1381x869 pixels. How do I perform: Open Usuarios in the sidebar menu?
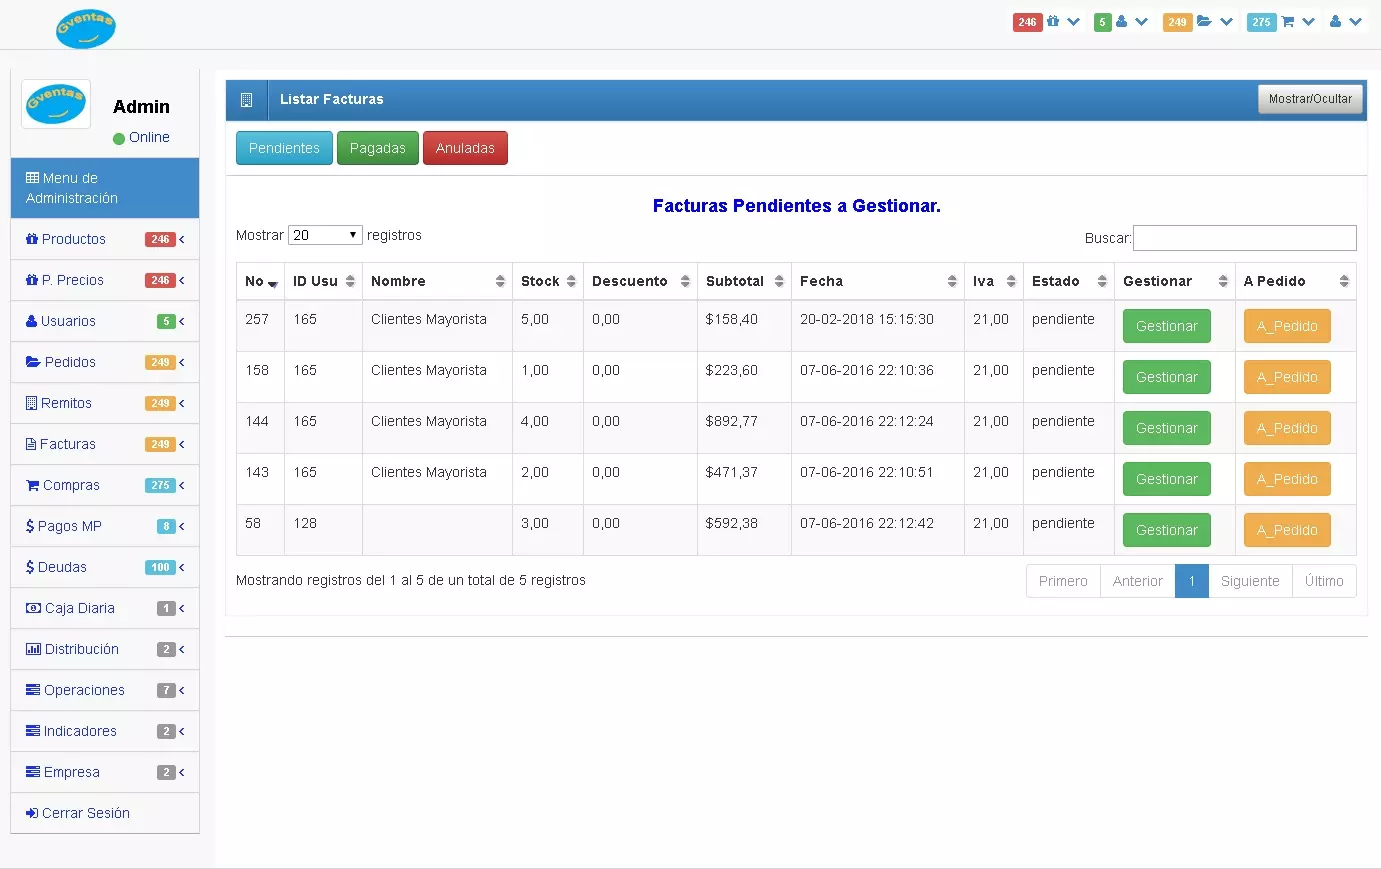(x=105, y=321)
